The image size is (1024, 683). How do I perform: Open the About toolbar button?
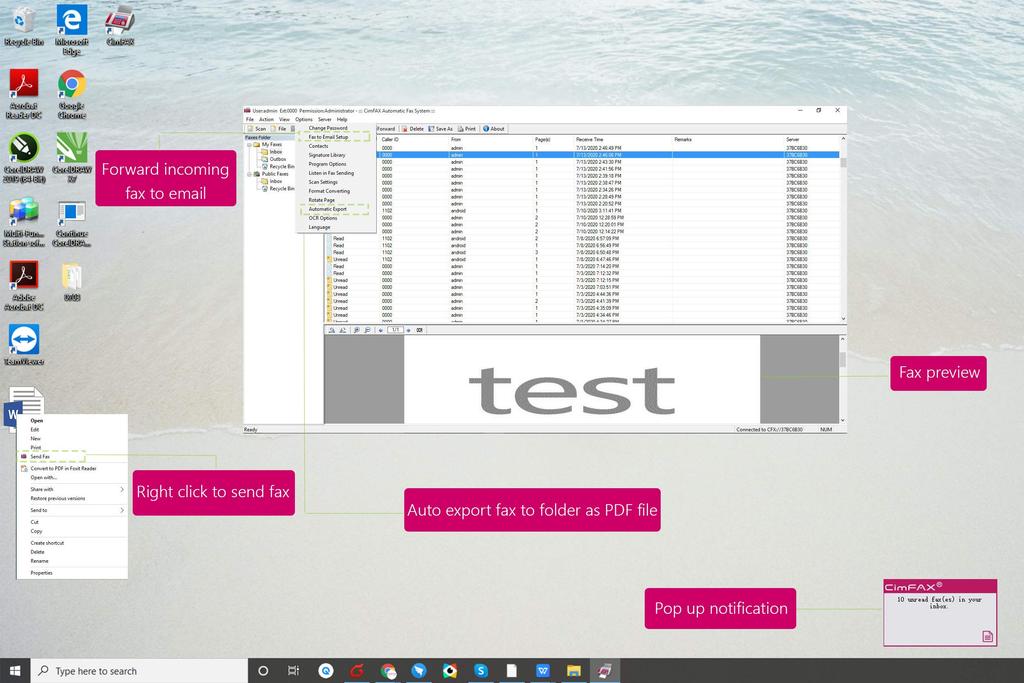pyautogui.click(x=494, y=129)
